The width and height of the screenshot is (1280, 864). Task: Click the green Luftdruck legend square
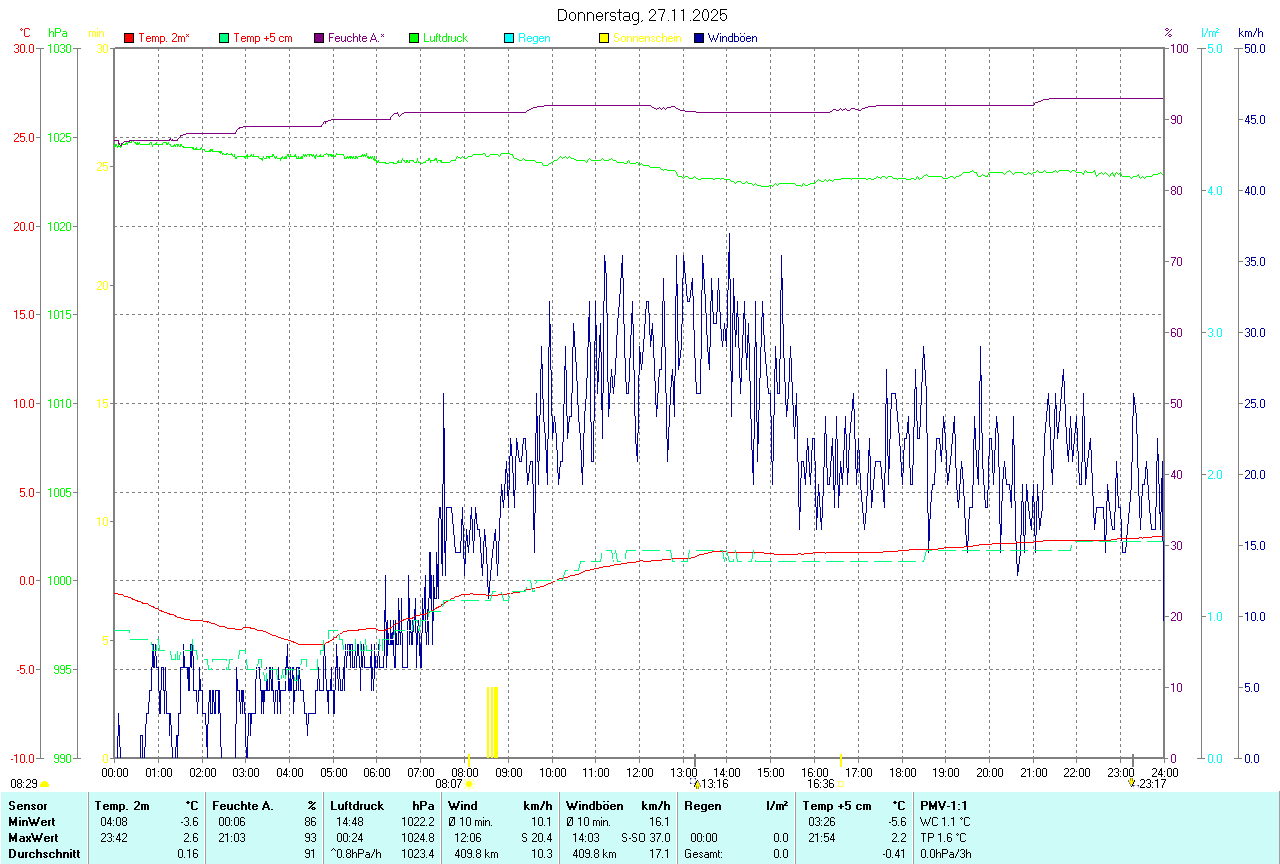pyautogui.click(x=414, y=38)
